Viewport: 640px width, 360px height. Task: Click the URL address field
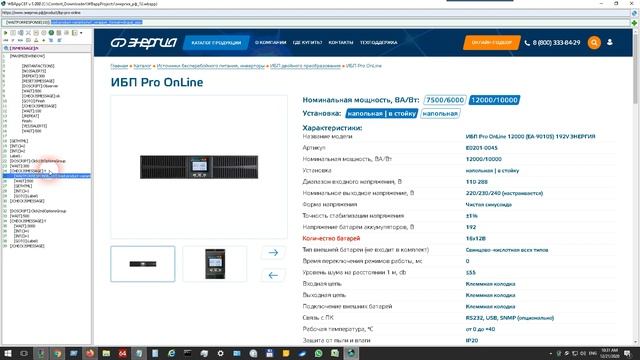(x=316, y=13)
